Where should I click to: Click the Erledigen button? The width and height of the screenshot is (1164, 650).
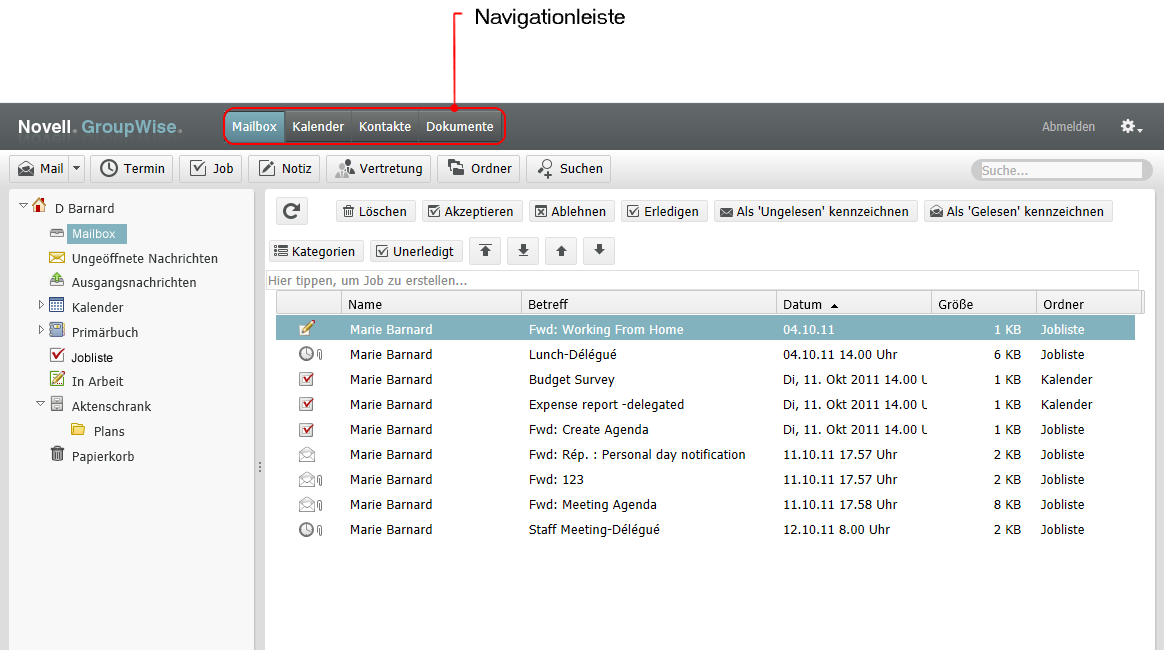coord(664,211)
